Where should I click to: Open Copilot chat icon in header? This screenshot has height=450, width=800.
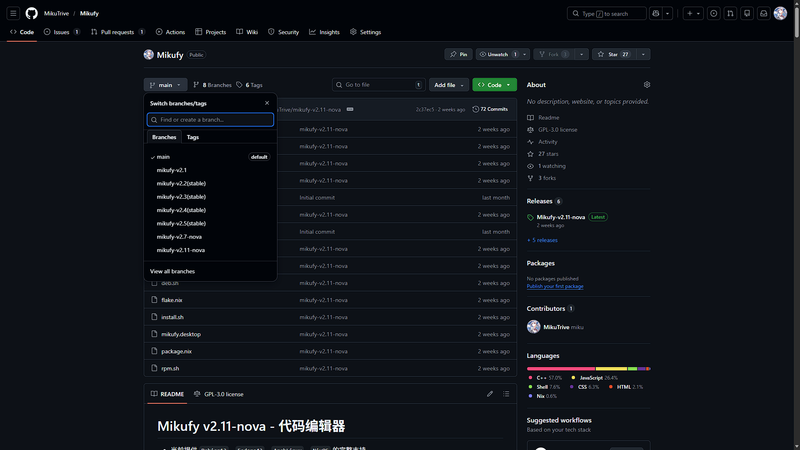(657, 13)
